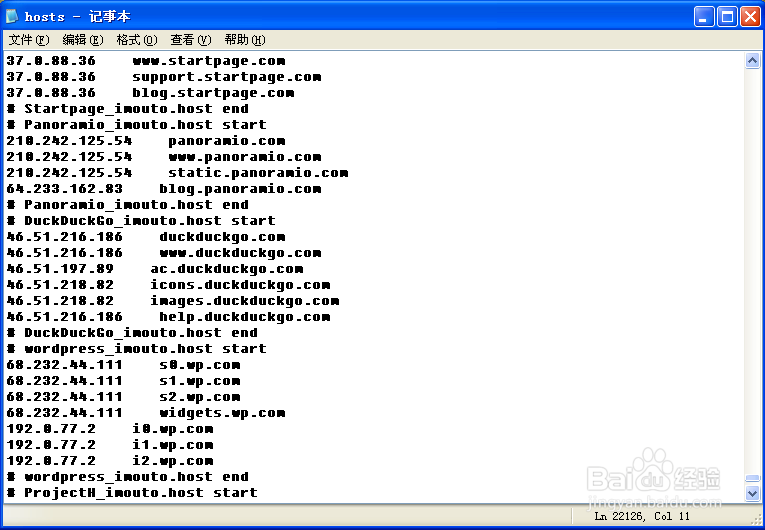Click the hostname ac.duckduckgo.com
The image size is (765, 530).
click(x=227, y=269)
